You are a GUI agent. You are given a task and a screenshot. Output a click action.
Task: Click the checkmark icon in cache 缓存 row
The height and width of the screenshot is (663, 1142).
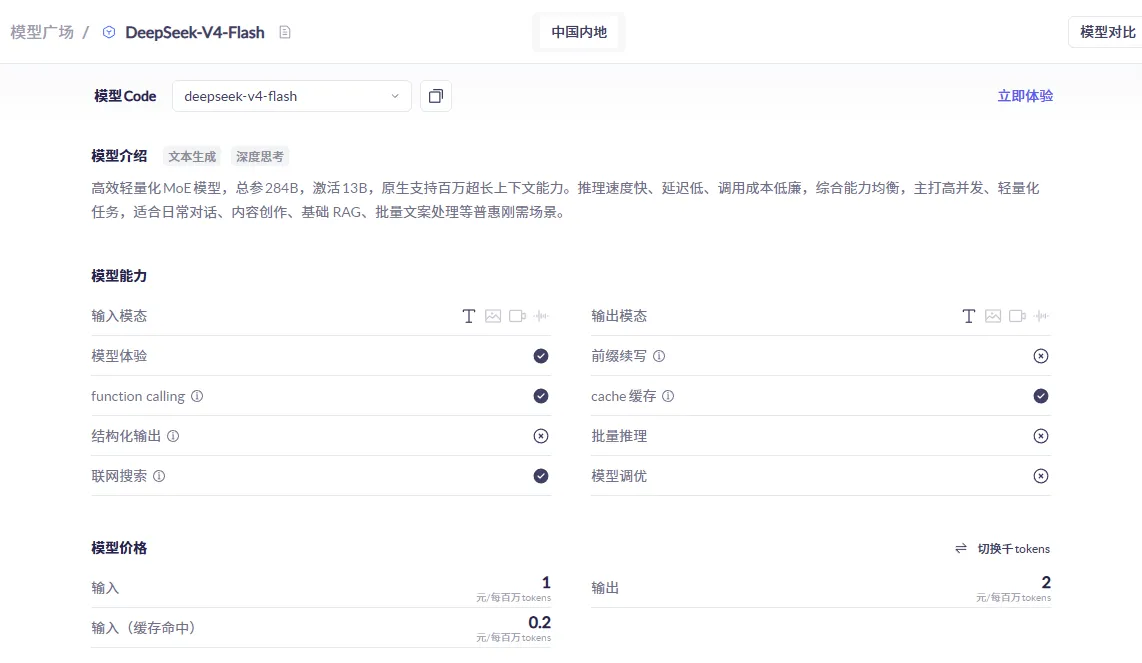(1041, 396)
